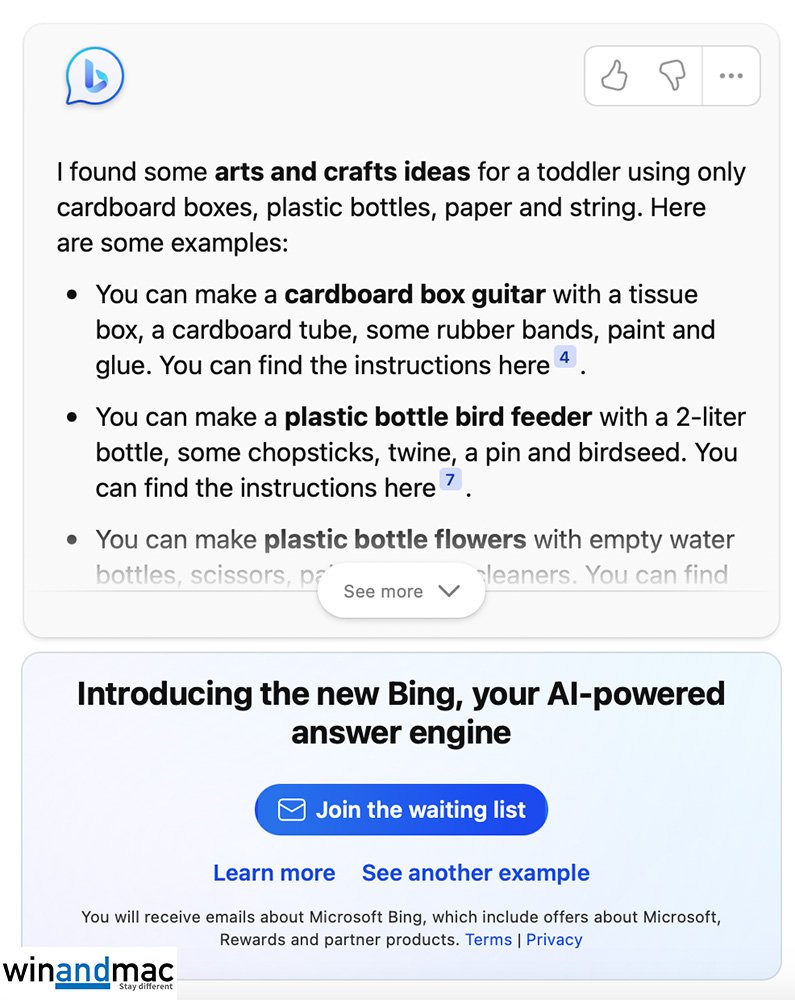Click the bold 'arts and crafts ideas' phrase

coord(342,172)
